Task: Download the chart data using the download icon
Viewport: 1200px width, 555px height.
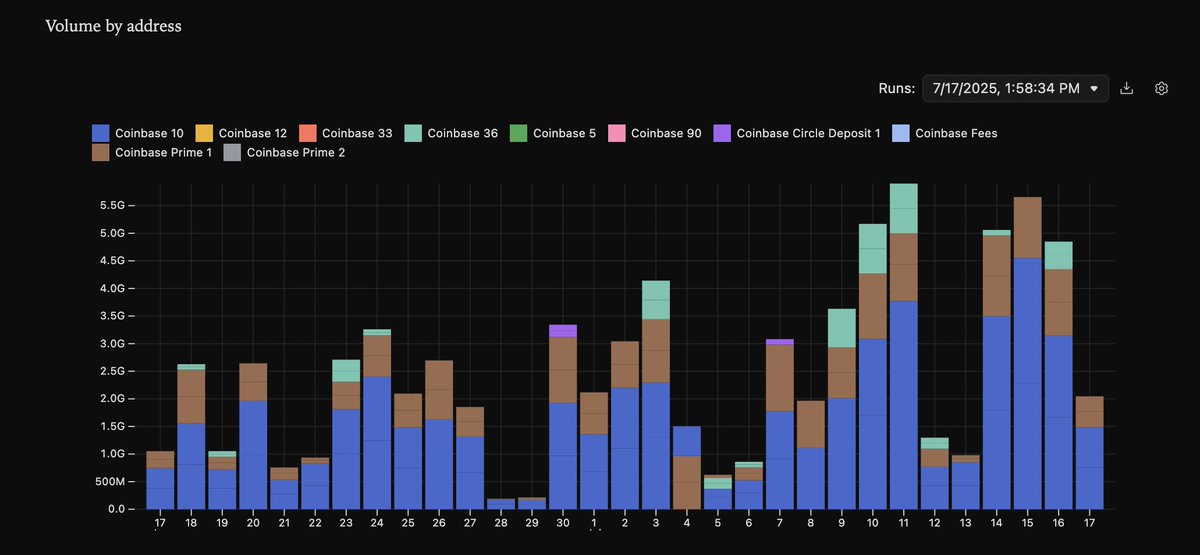Action: pyautogui.click(x=1127, y=89)
